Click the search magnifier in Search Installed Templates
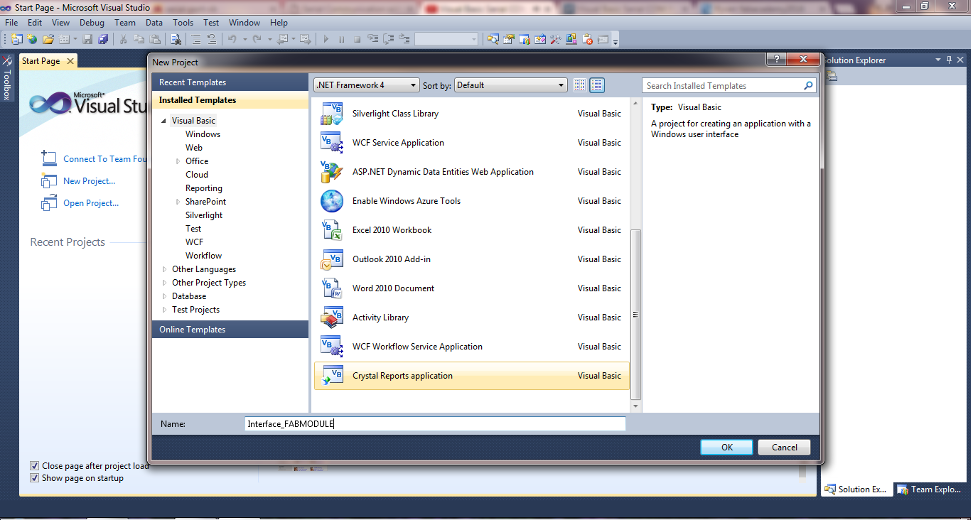The image size is (973, 520). pos(808,86)
